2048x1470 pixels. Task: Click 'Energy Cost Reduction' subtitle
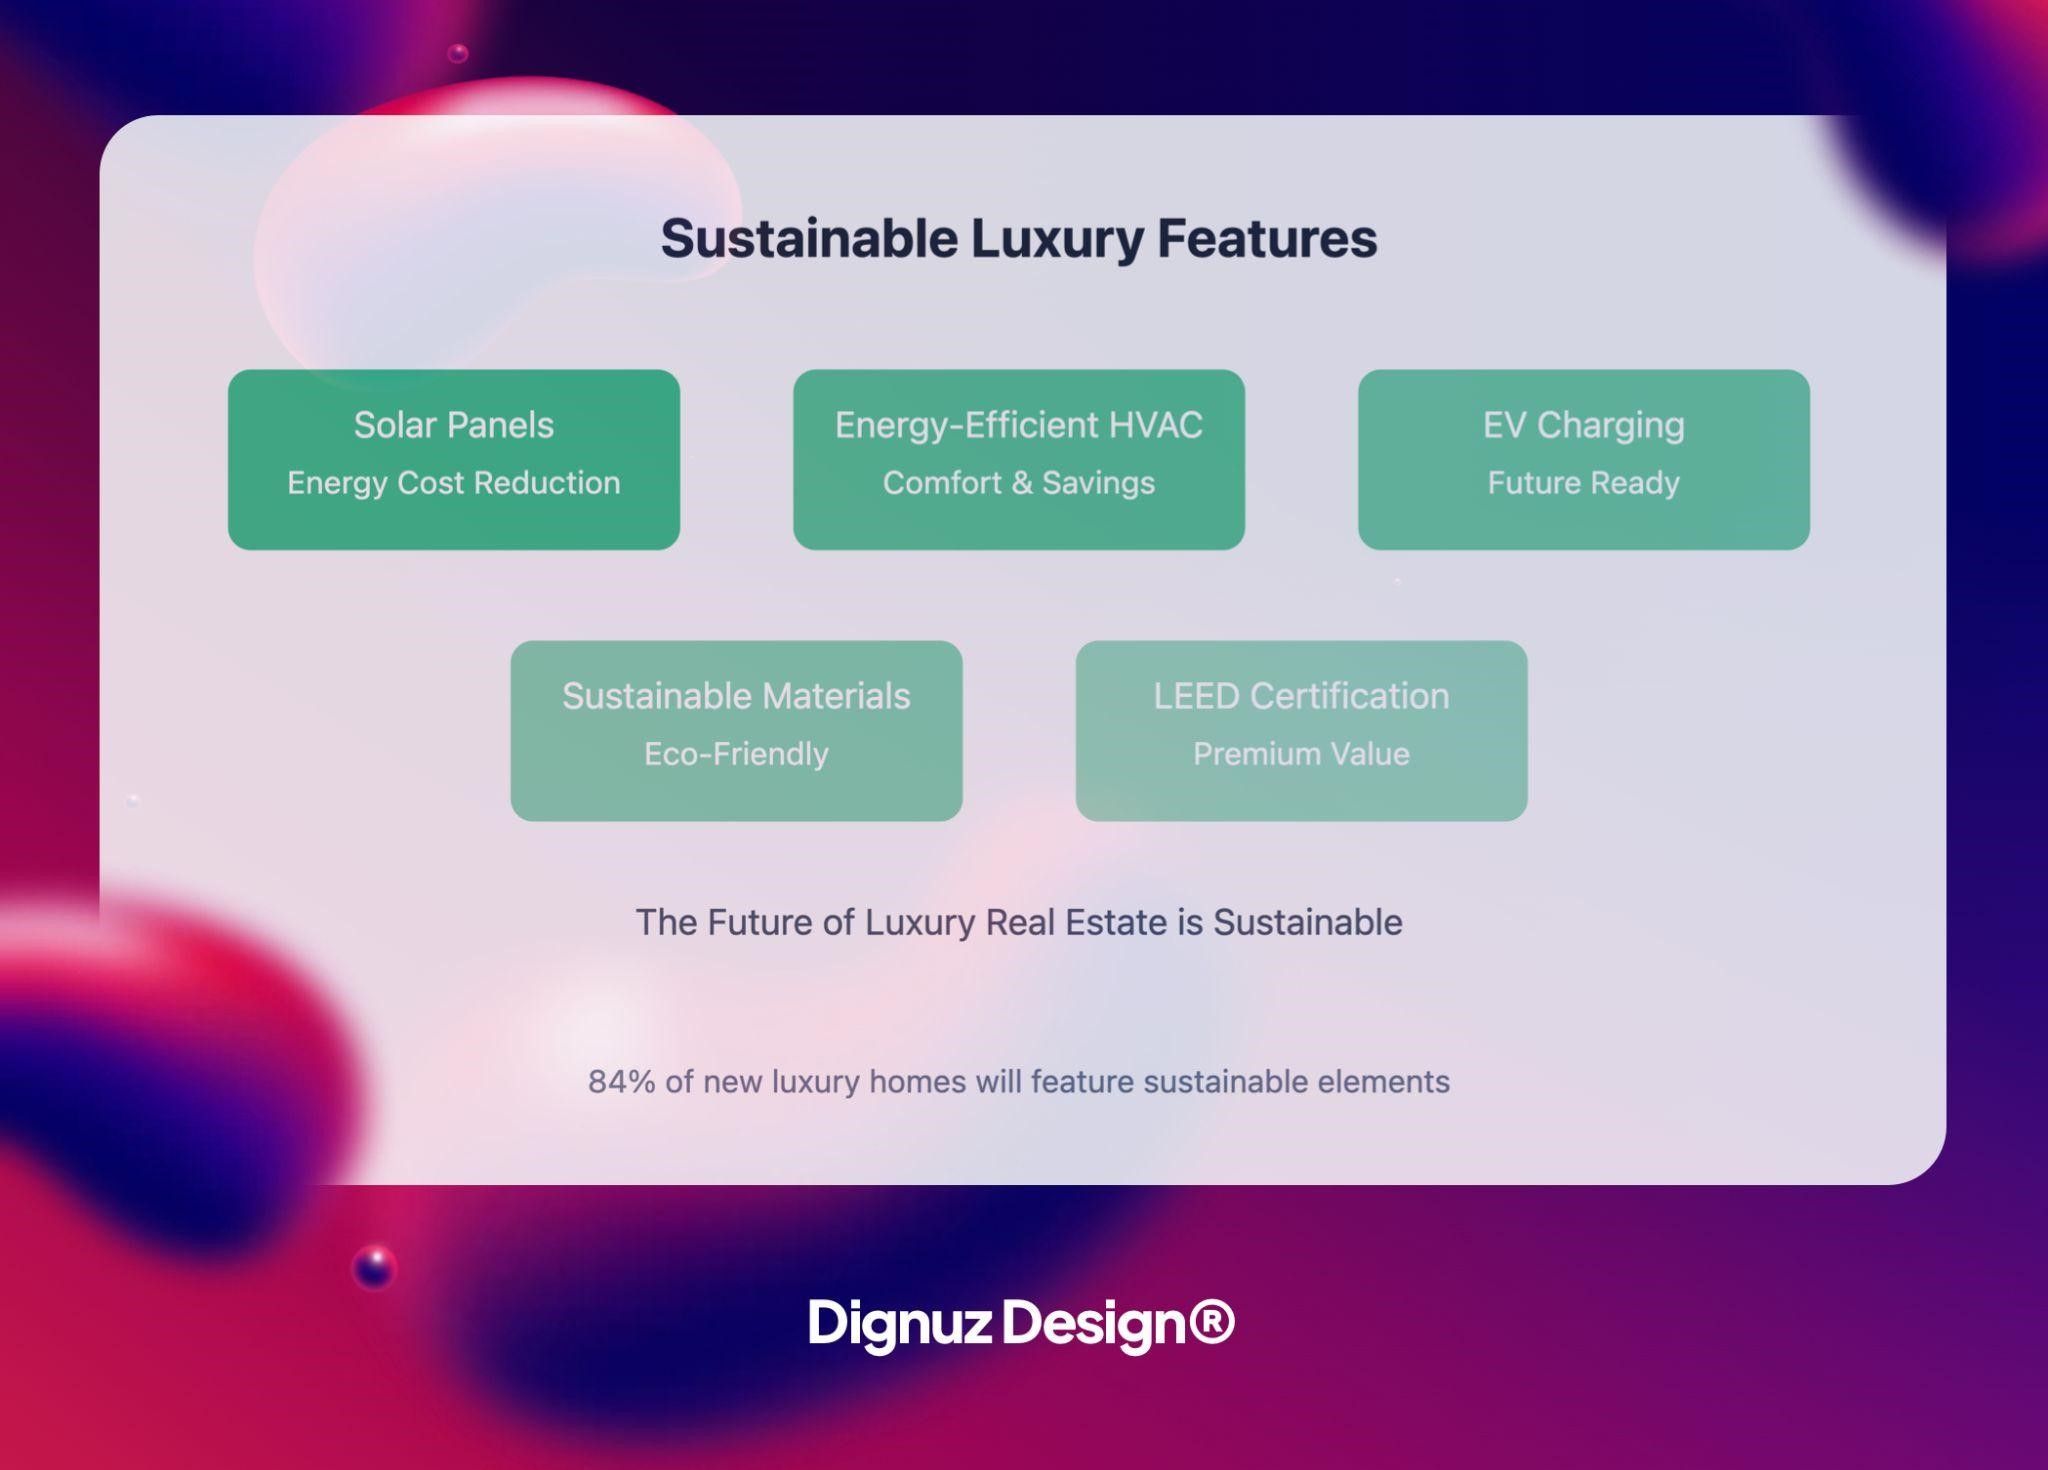tap(454, 483)
